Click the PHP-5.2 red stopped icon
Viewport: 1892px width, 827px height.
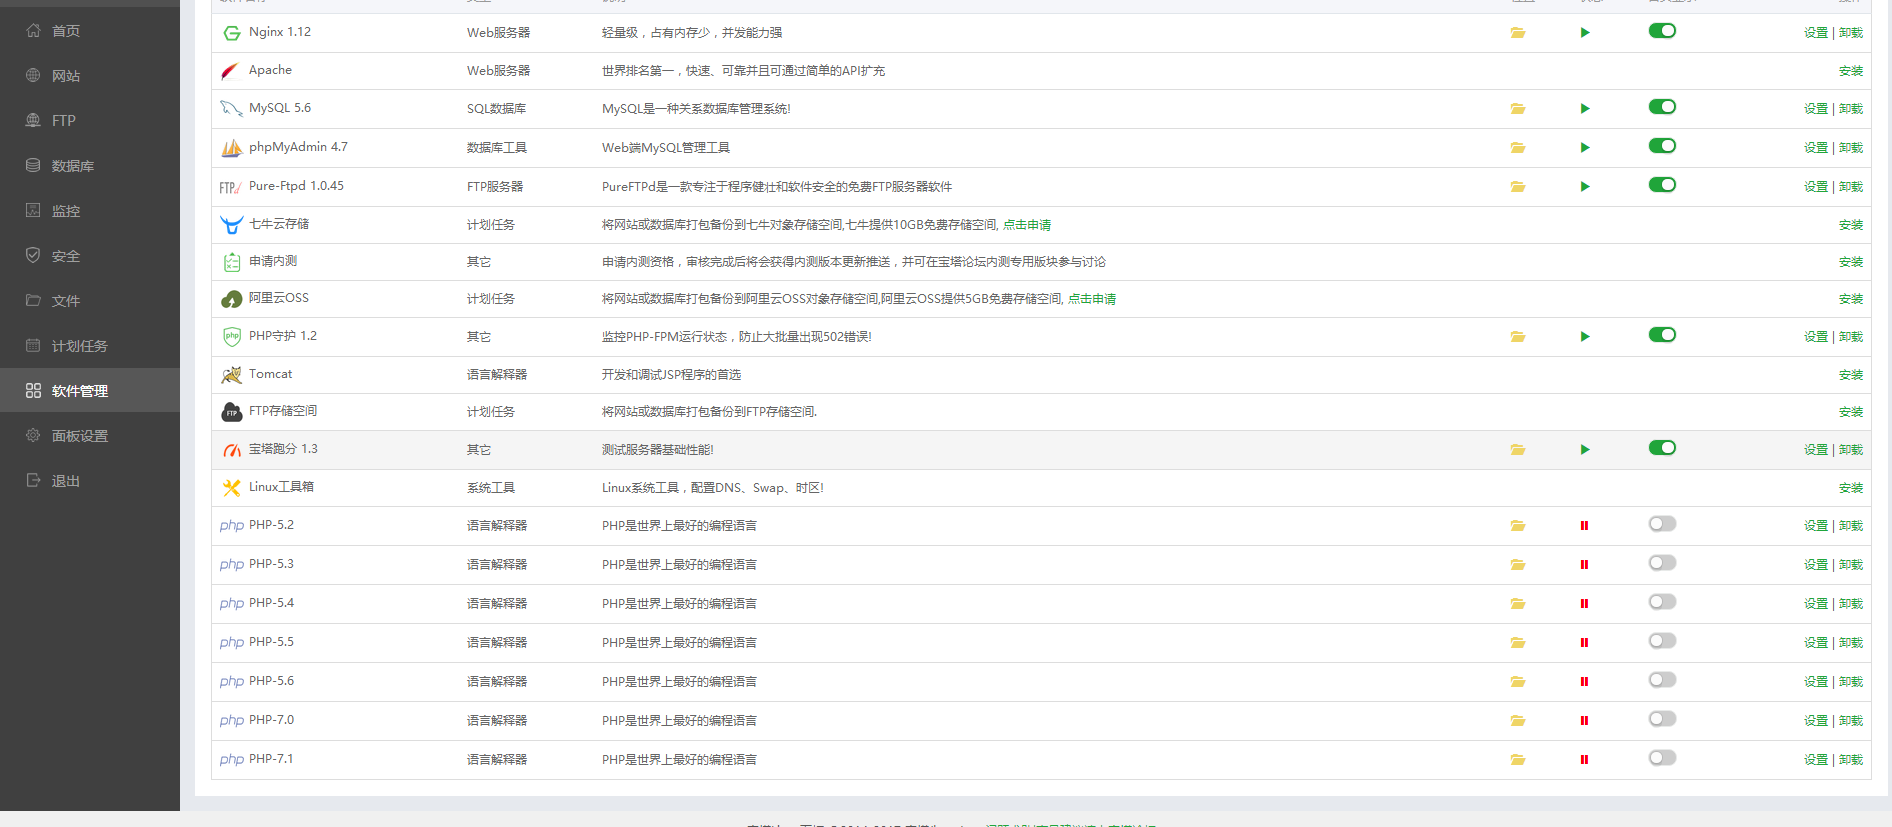pos(1584,526)
